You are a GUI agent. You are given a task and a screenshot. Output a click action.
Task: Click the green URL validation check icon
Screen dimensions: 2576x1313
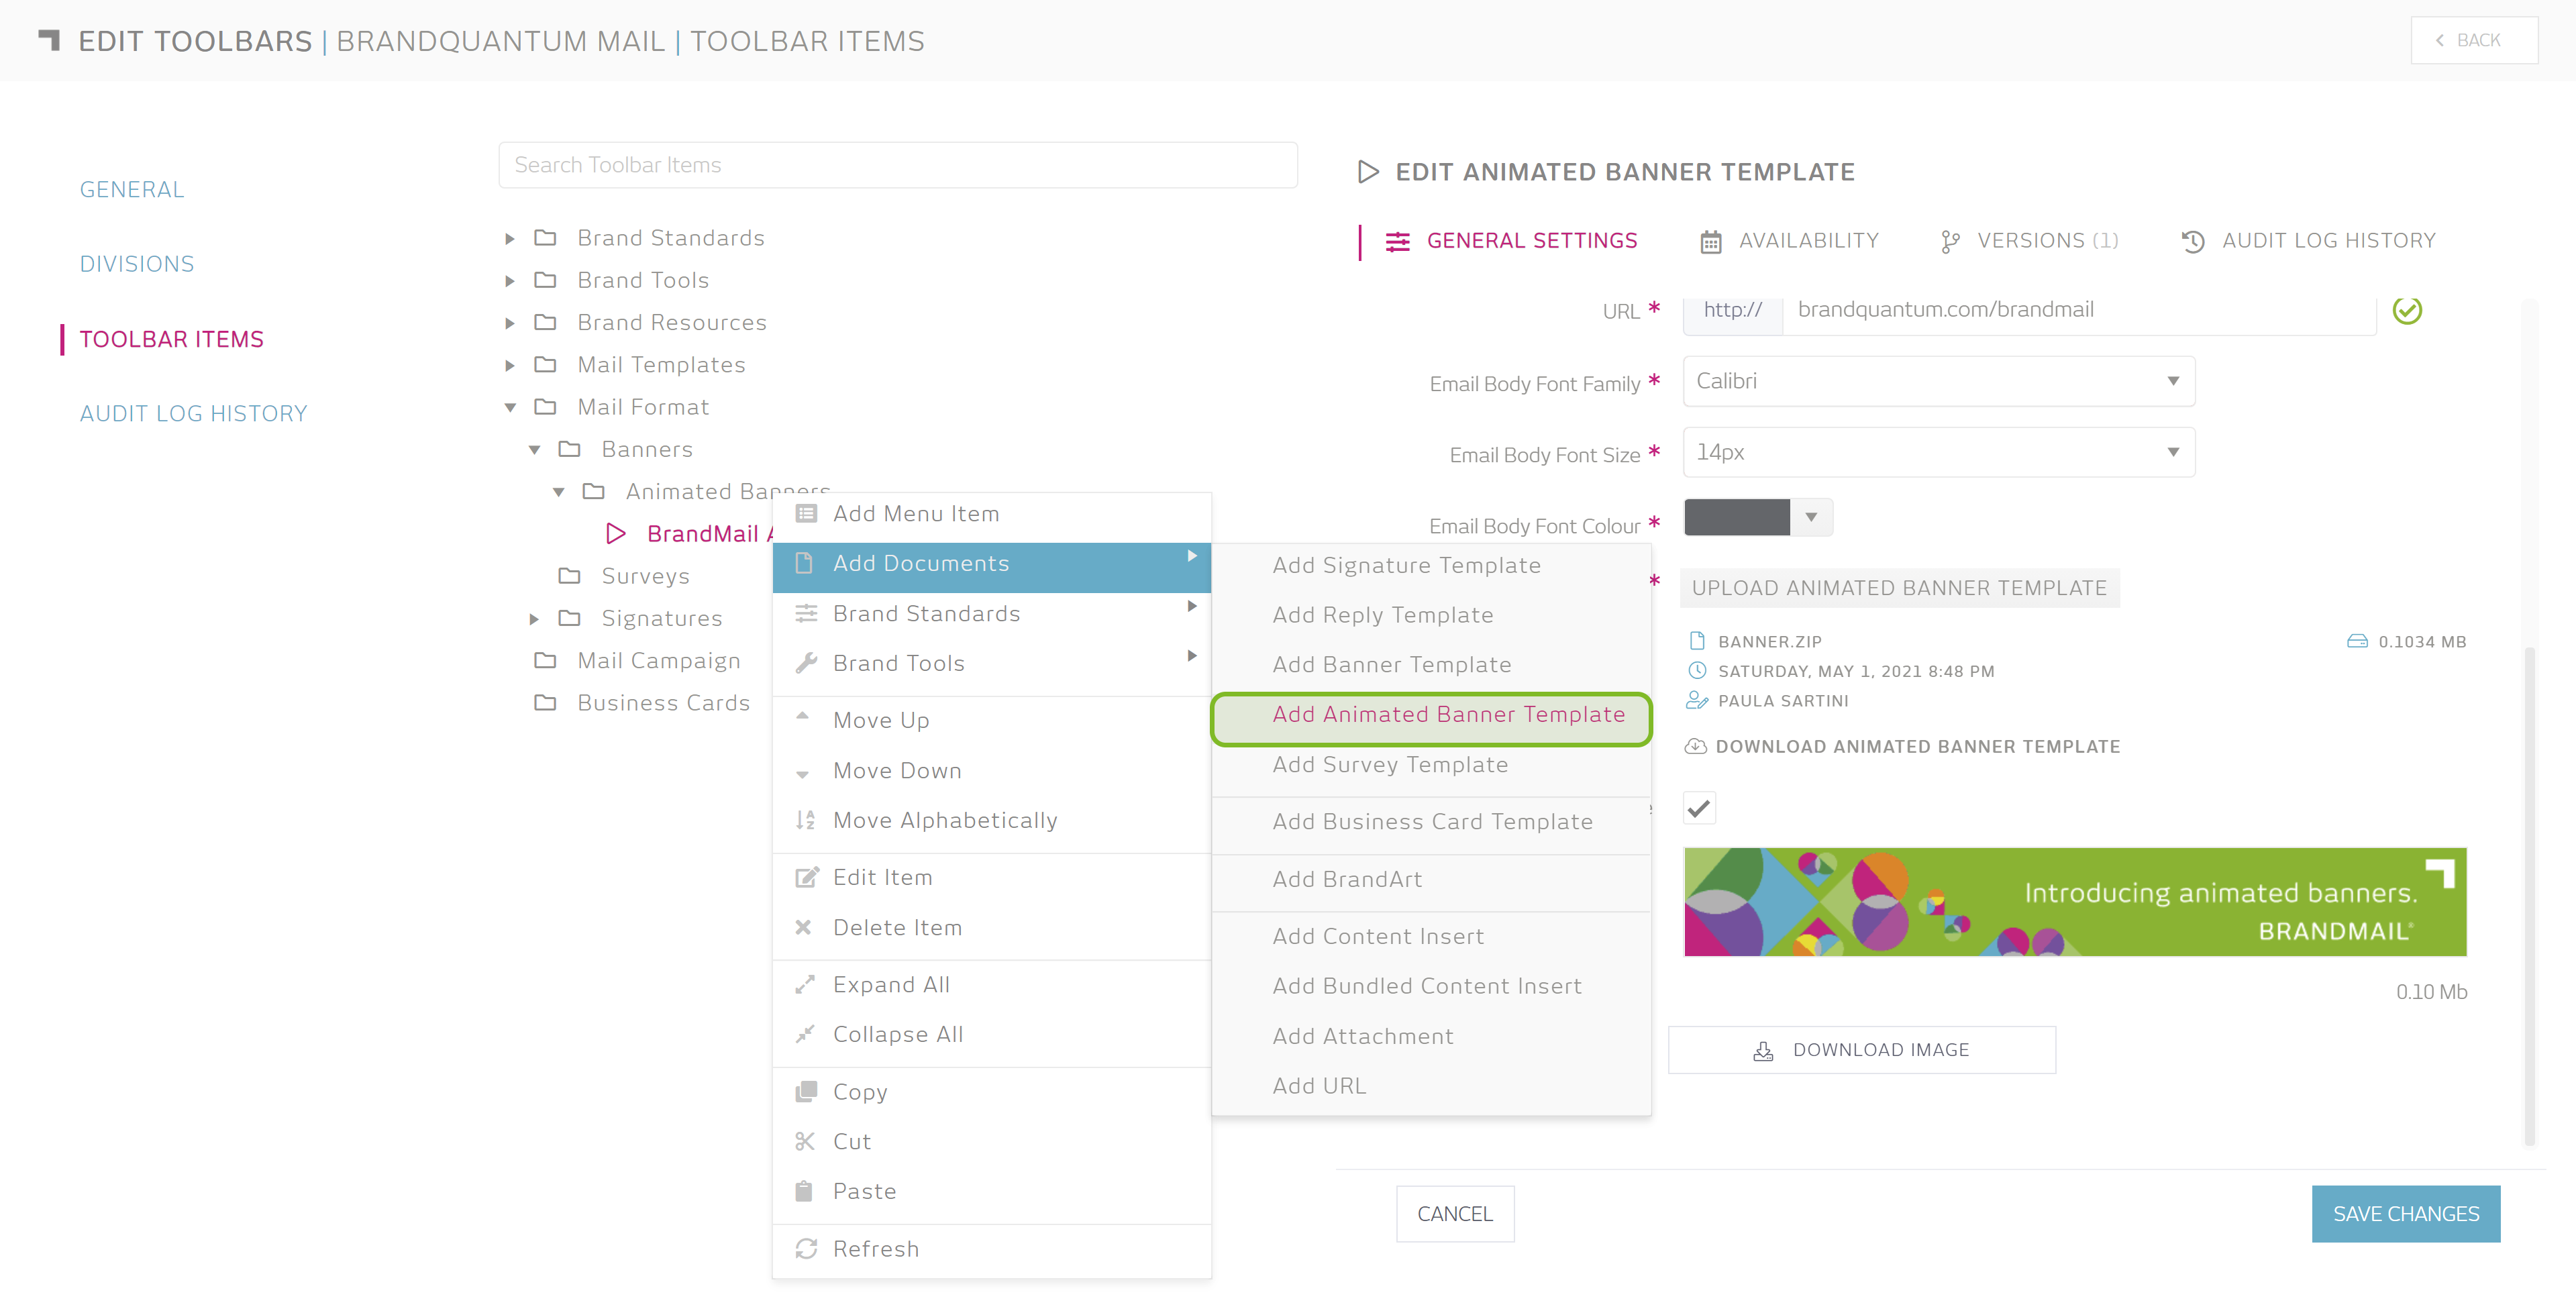click(x=2406, y=311)
